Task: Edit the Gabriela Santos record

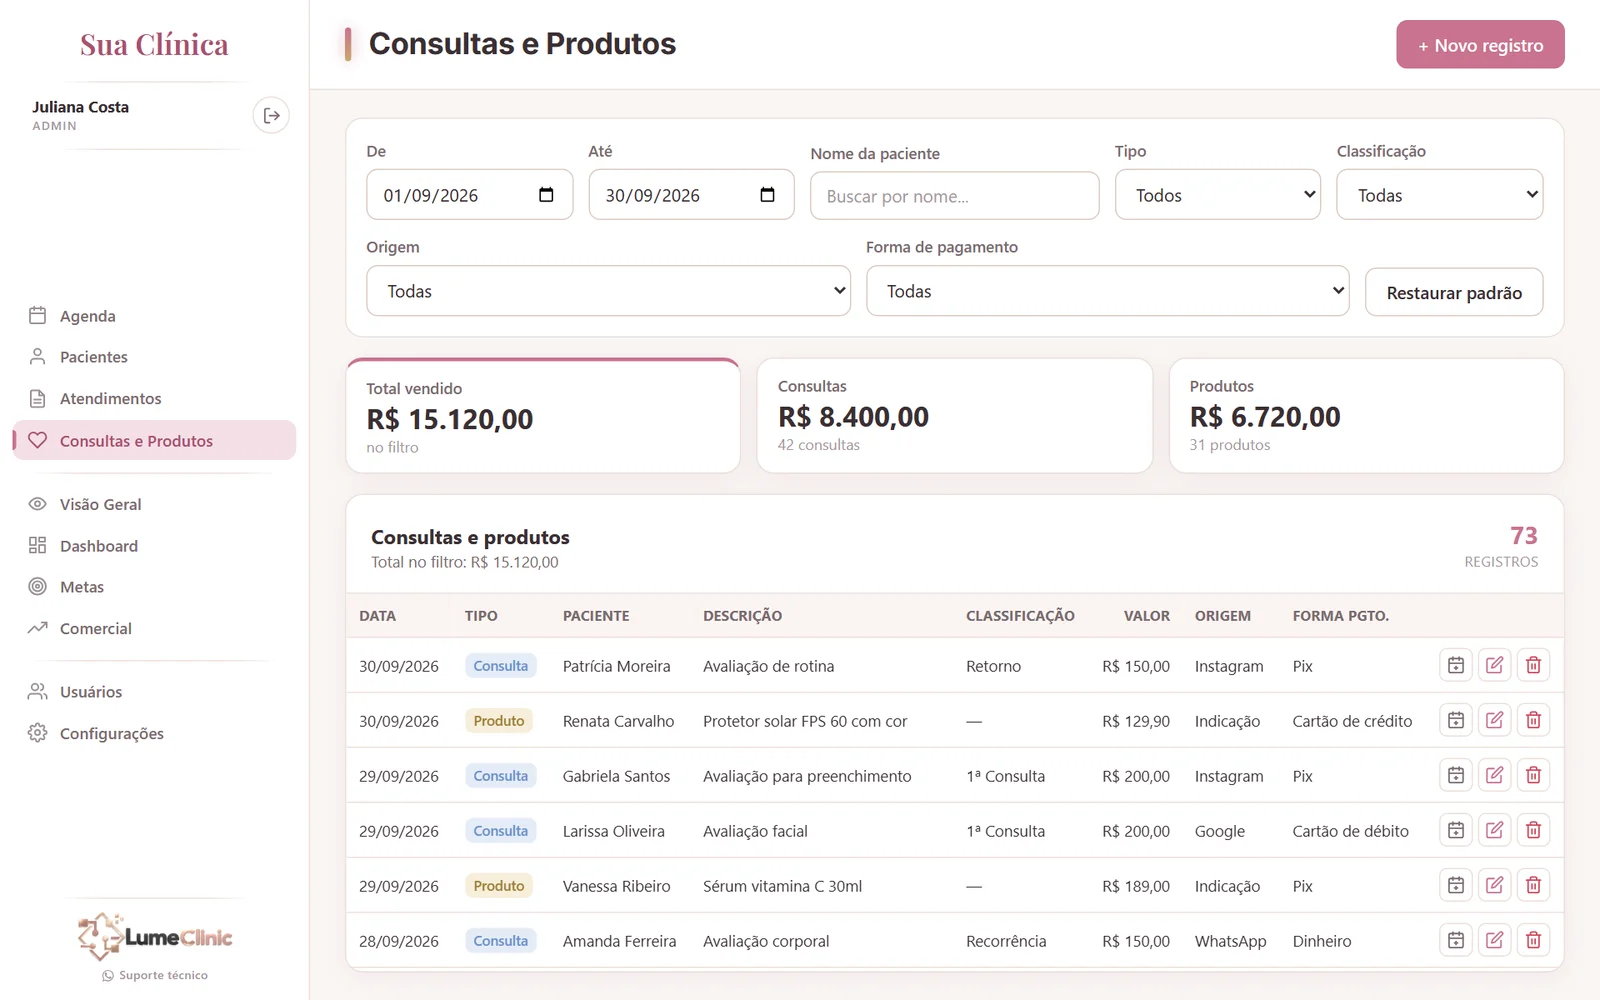Action: (1494, 775)
